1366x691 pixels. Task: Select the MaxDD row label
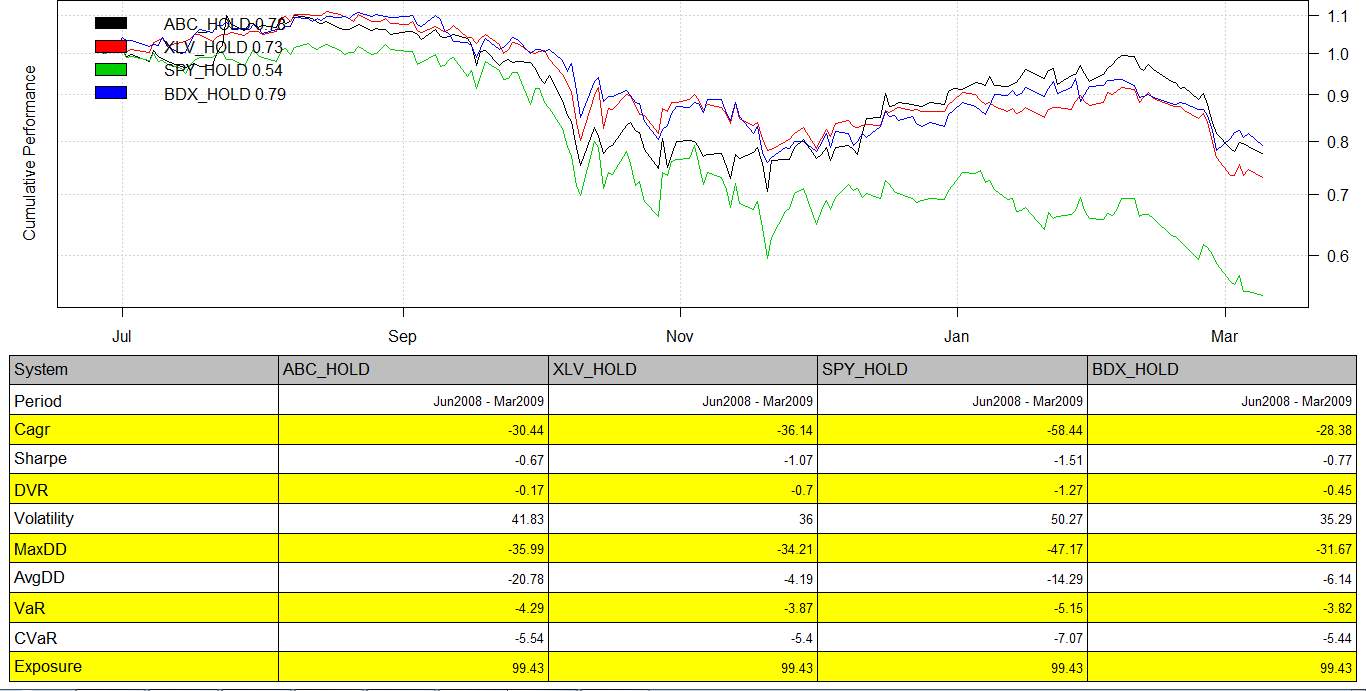(x=40, y=548)
